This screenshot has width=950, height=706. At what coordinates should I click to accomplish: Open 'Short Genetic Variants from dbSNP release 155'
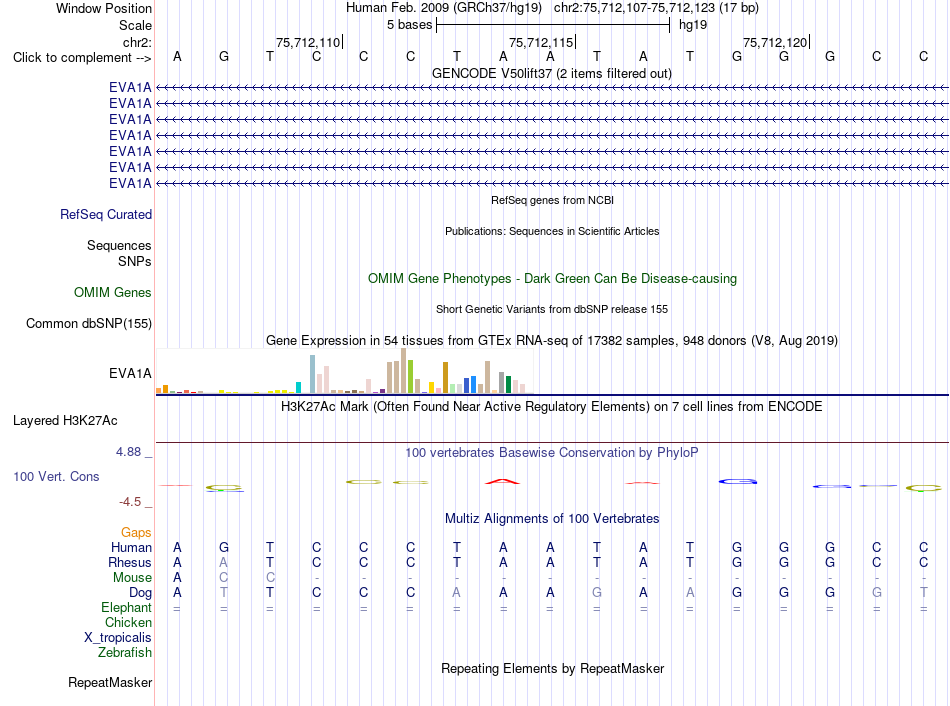click(x=552, y=309)
